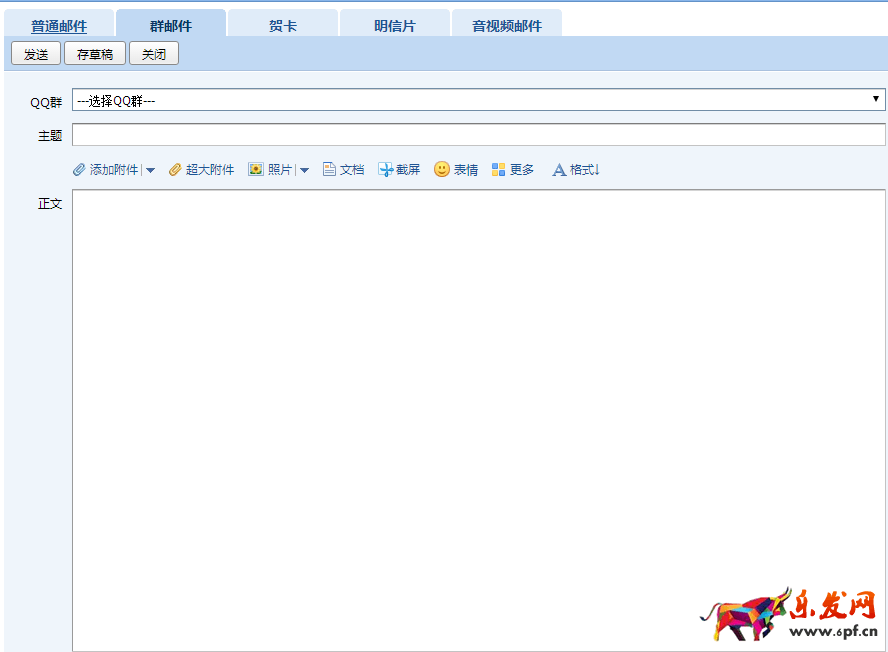The image size is (888, 652).
Task: Open the 选择QQ群 dropdown list
Action: pyautogui.click(x=478, y=100)
